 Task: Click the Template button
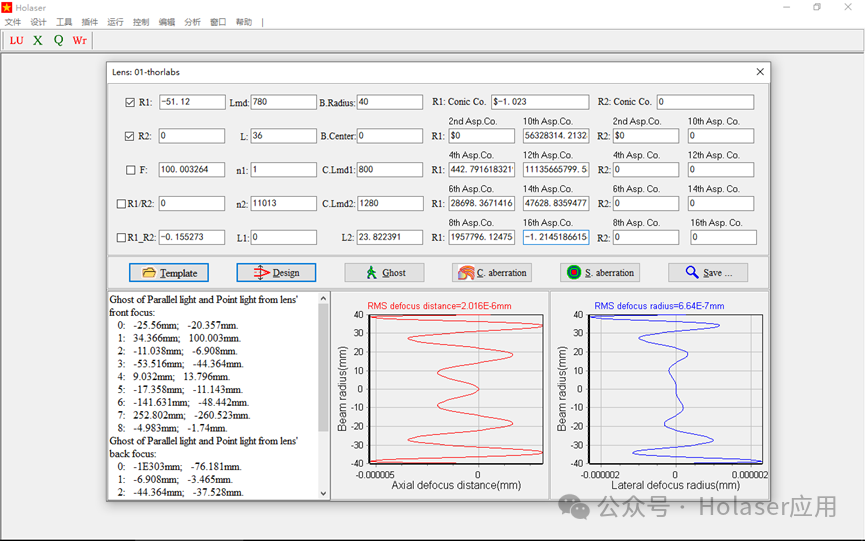coord(169,272)
